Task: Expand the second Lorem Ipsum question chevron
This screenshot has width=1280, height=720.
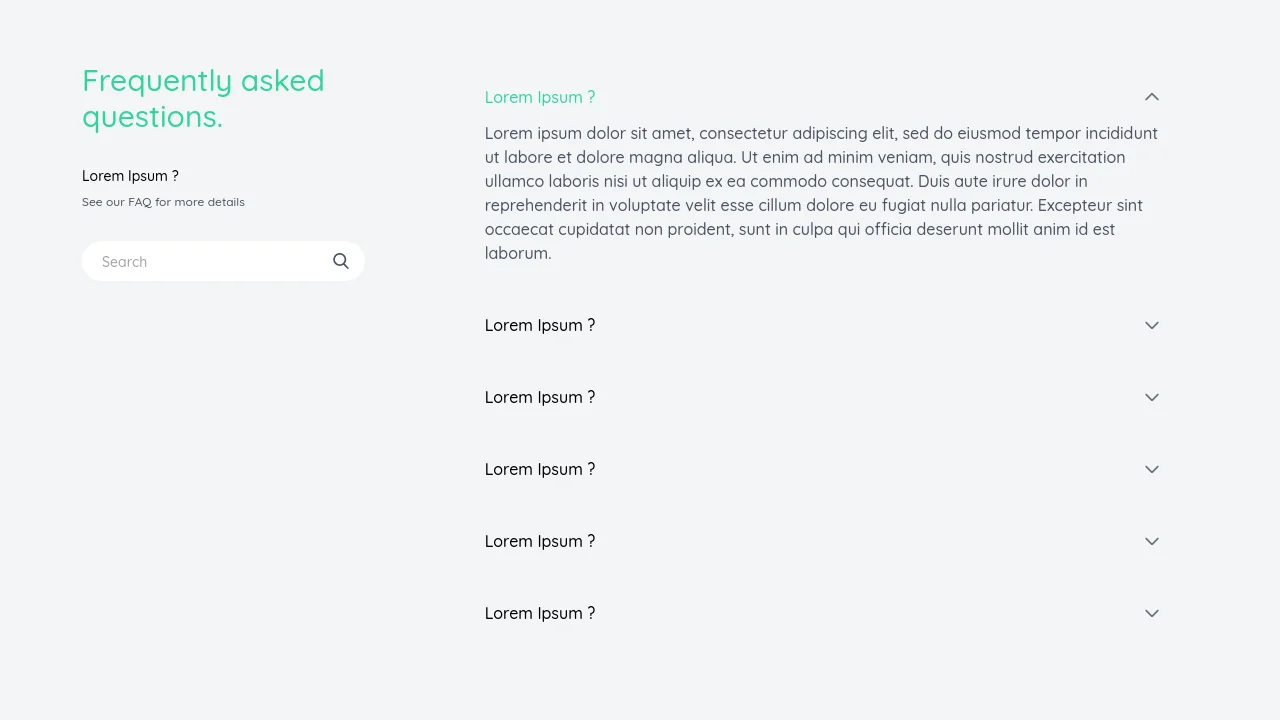Action: click(1151, 325)
